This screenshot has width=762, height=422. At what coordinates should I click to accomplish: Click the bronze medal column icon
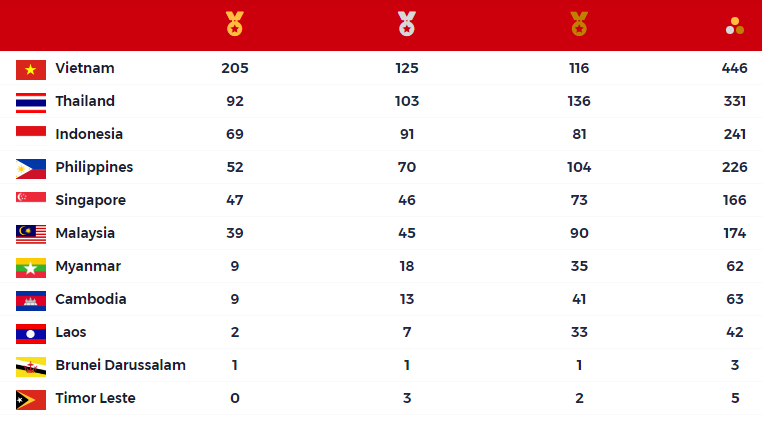pos(579,23)
